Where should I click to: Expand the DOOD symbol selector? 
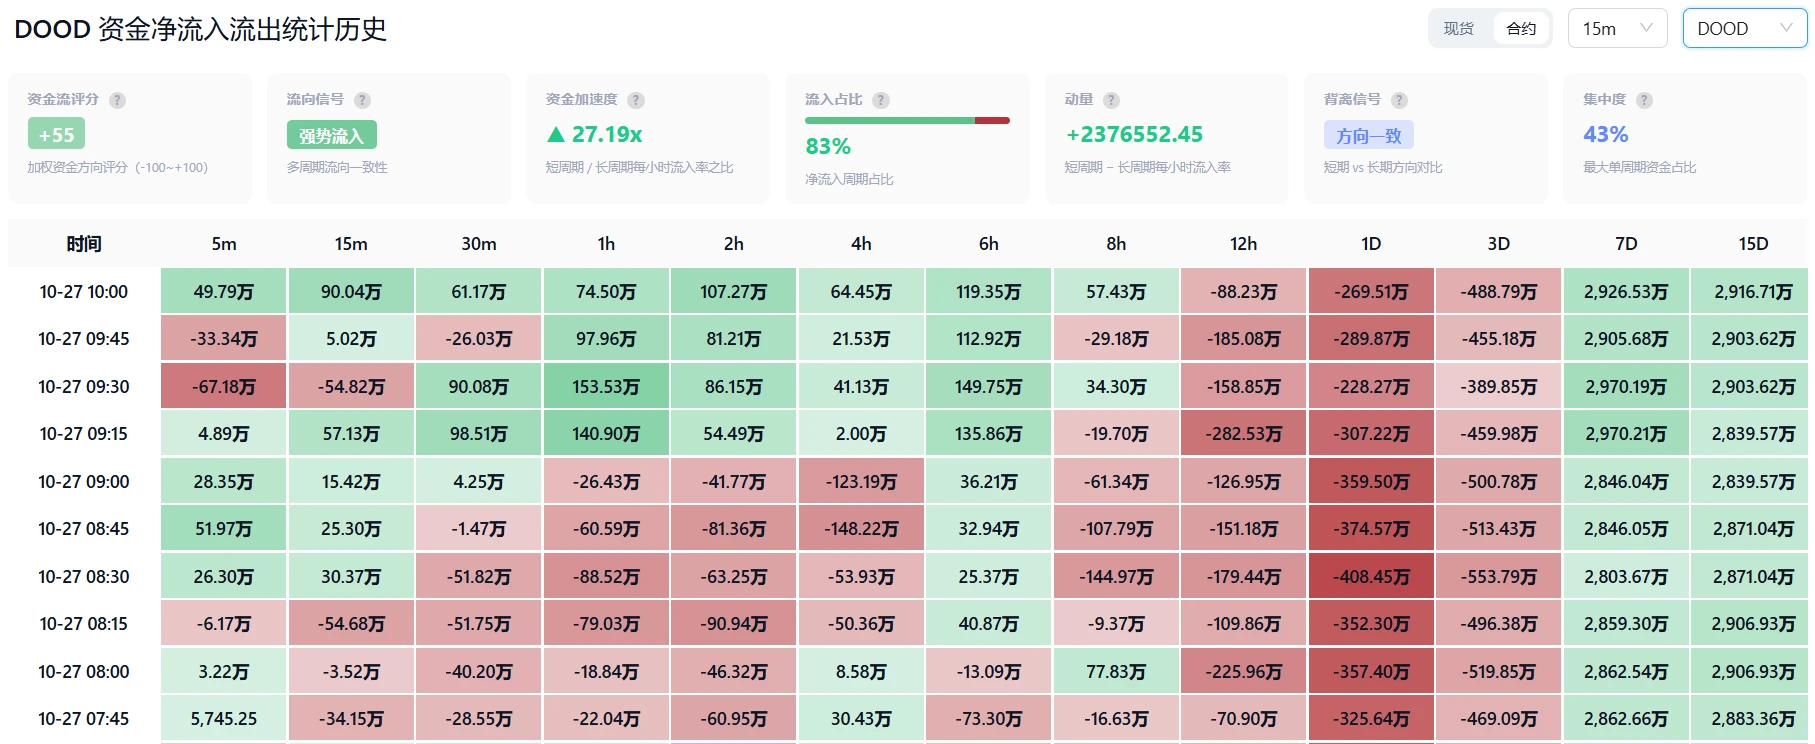point(1745,28)
